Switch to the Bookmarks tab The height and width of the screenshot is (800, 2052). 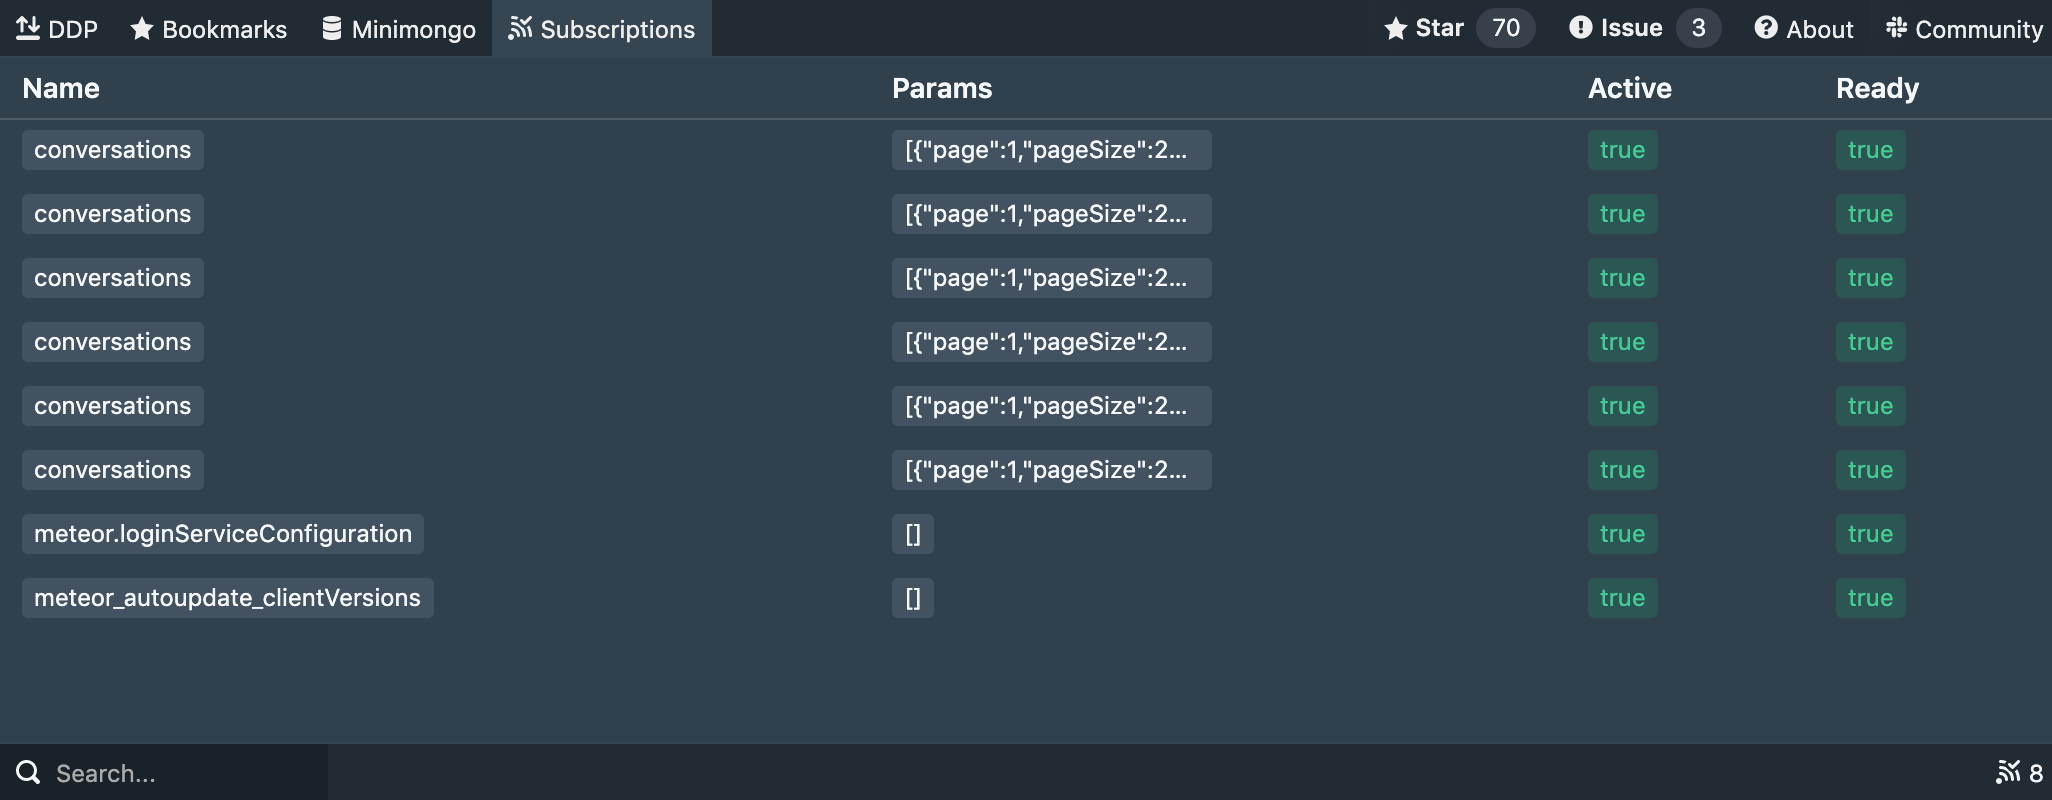click(x=209, y=29)
